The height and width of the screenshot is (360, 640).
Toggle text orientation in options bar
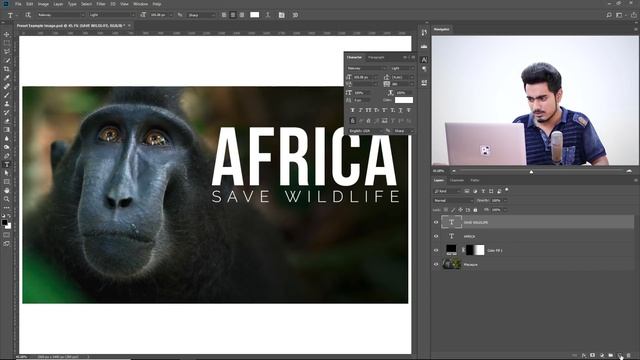[28, 15]
